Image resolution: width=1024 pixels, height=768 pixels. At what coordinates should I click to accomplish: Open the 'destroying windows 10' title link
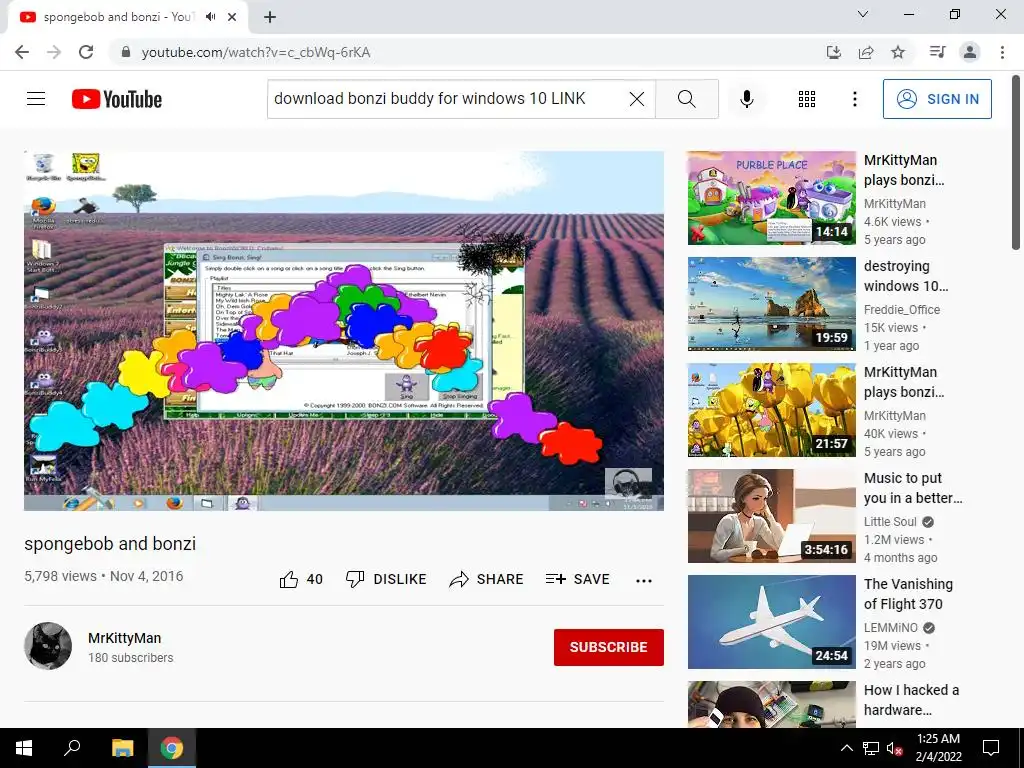pyautogui.click(x=906, y=276)
